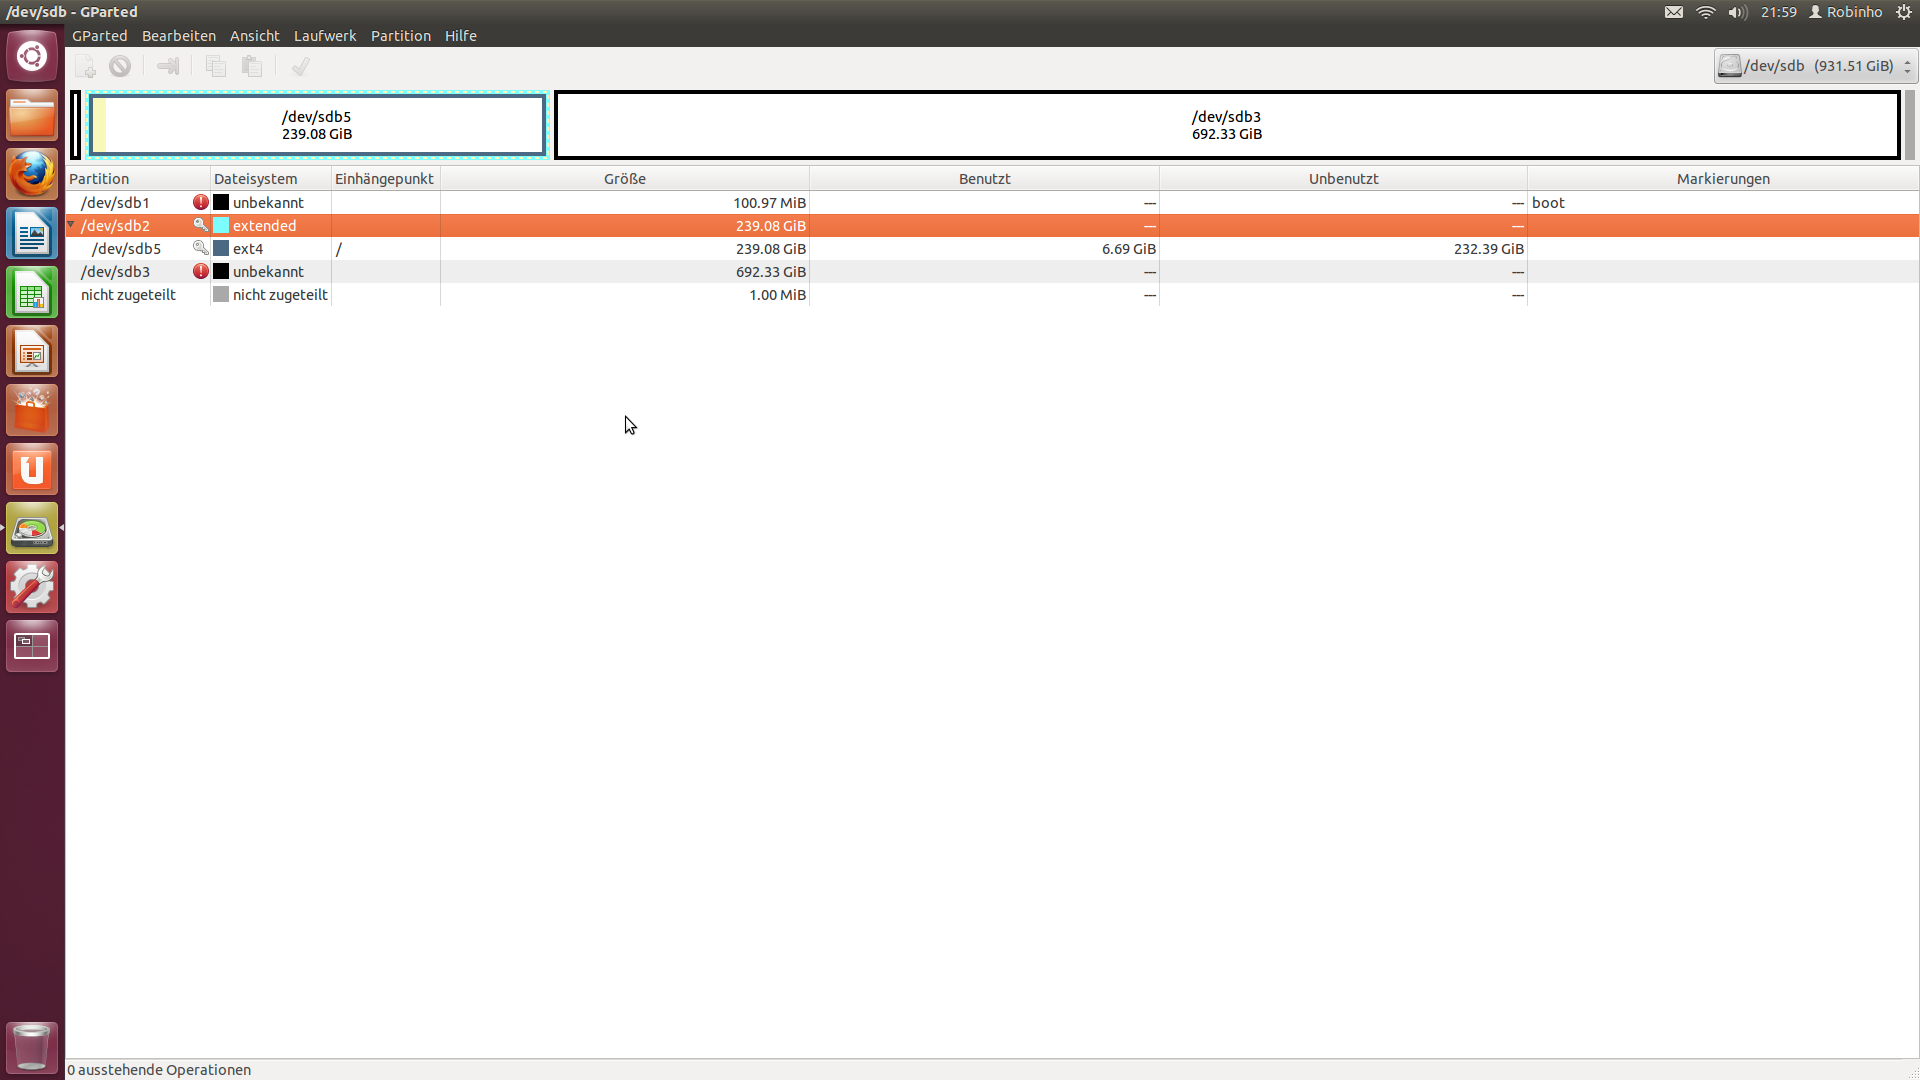This screenshot has height=1080, width=1920.
Task: Click the paste partition toolbar icon
Action: 252,66
